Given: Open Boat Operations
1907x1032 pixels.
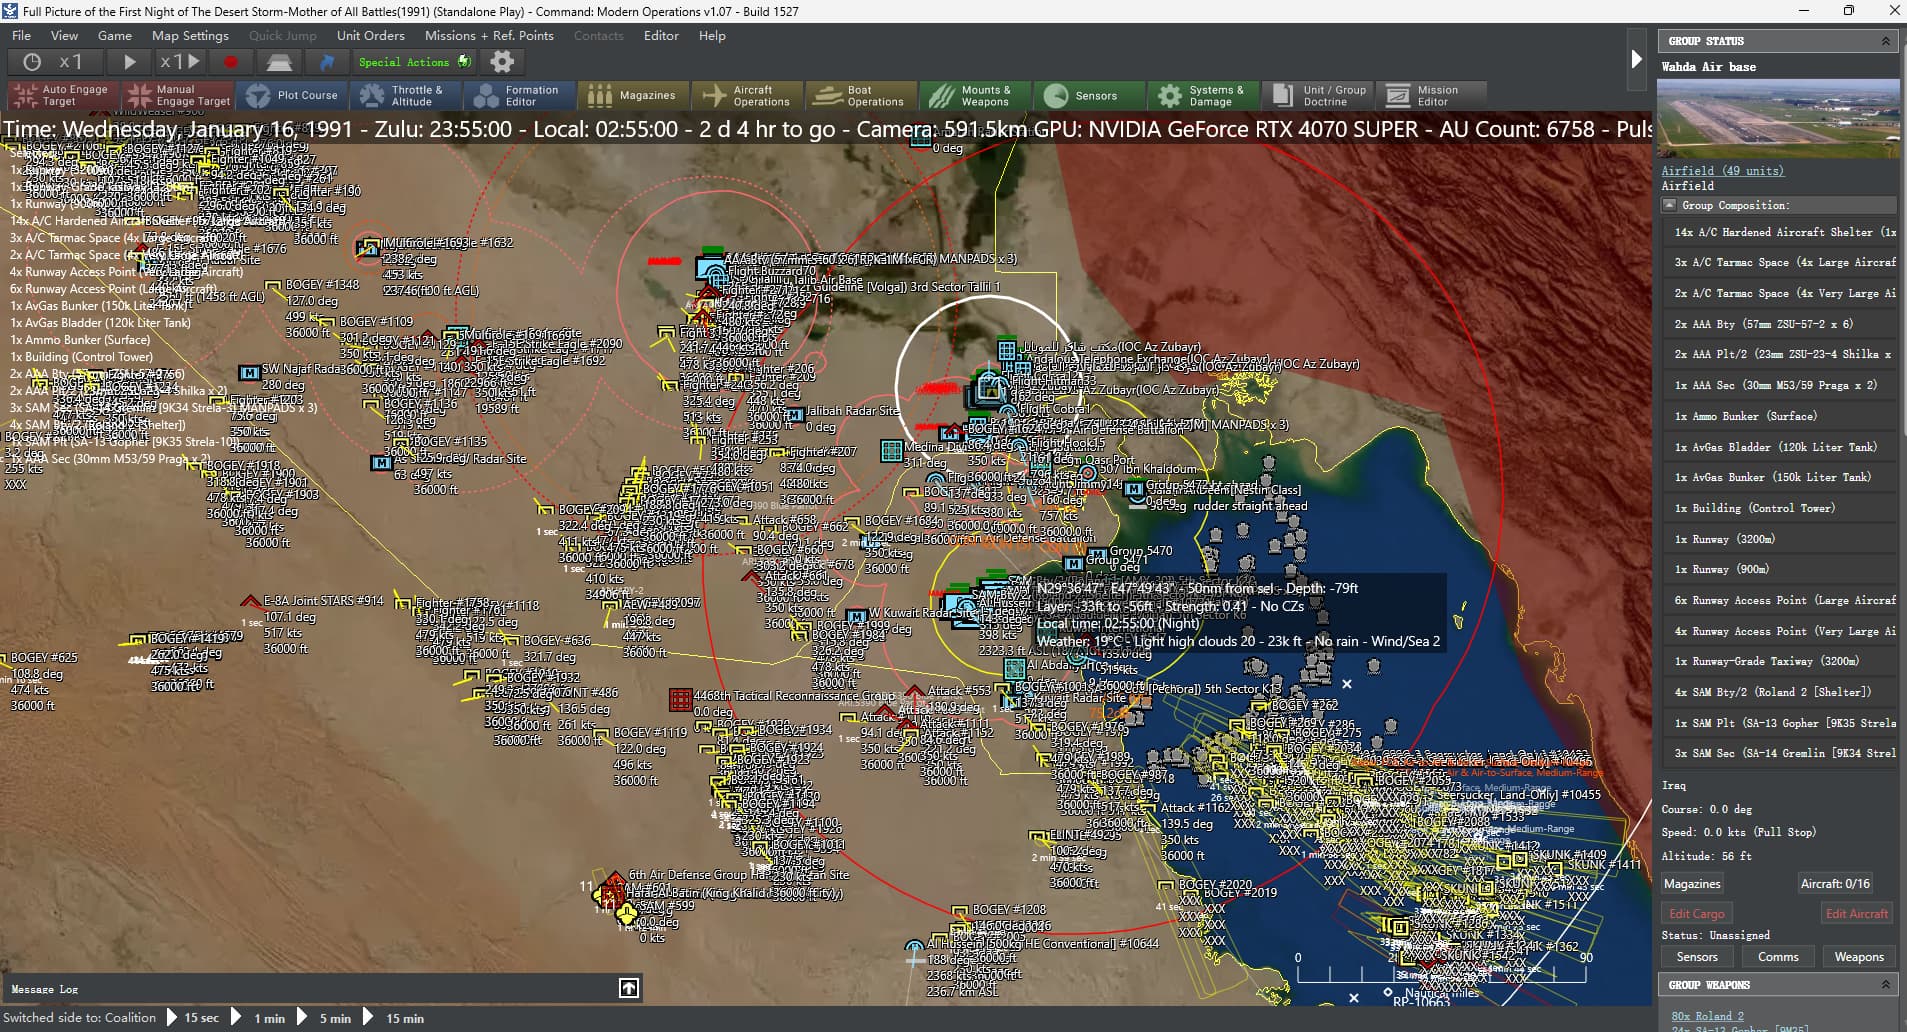Looking at the screenshot, I should coord(862,95).
